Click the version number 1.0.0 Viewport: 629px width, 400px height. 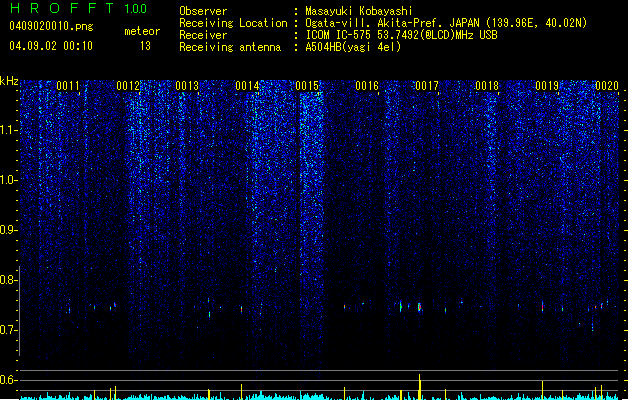tap(135, 9)
